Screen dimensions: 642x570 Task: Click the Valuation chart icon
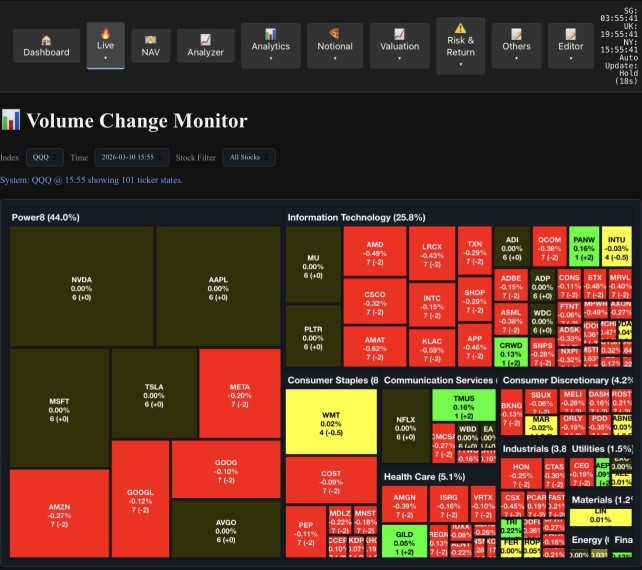399,34
